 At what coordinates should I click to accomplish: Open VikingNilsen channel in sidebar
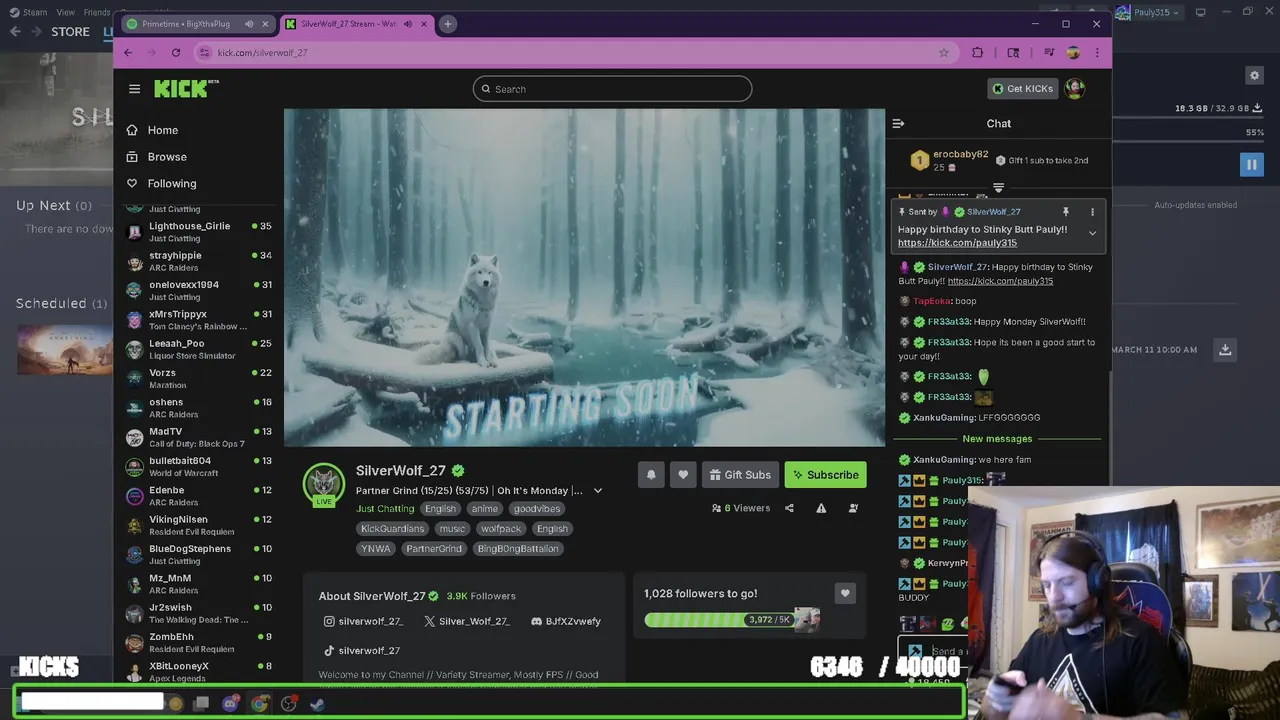click(x=198, y=525)
